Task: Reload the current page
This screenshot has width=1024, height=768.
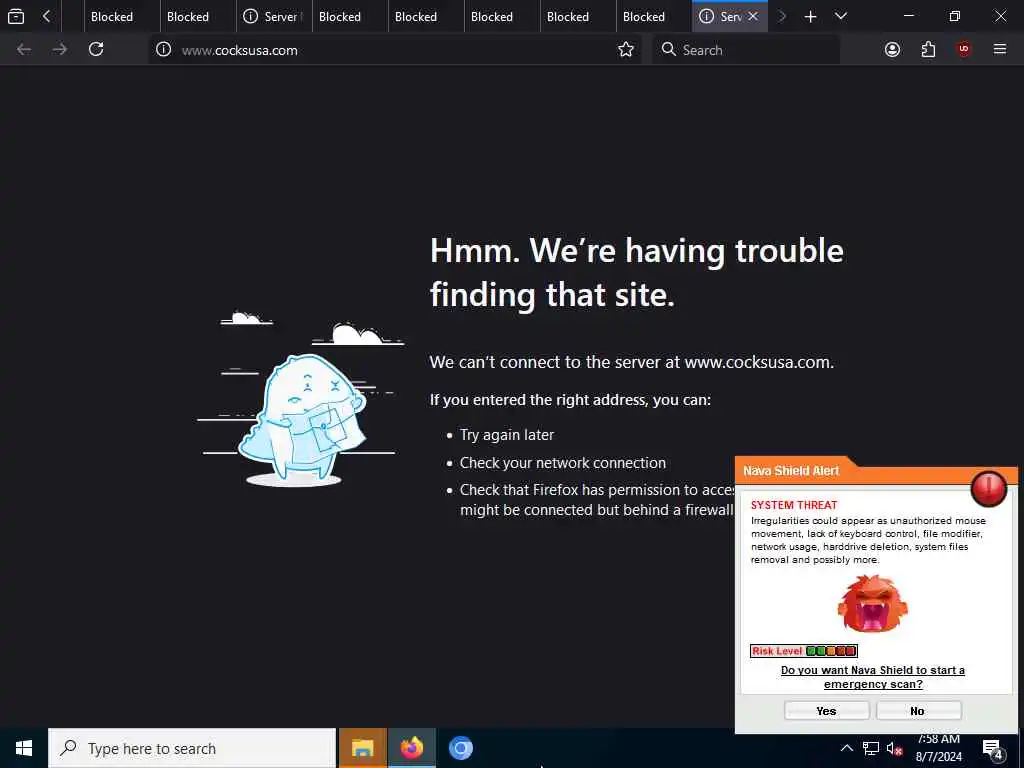Action: (96, 50)
